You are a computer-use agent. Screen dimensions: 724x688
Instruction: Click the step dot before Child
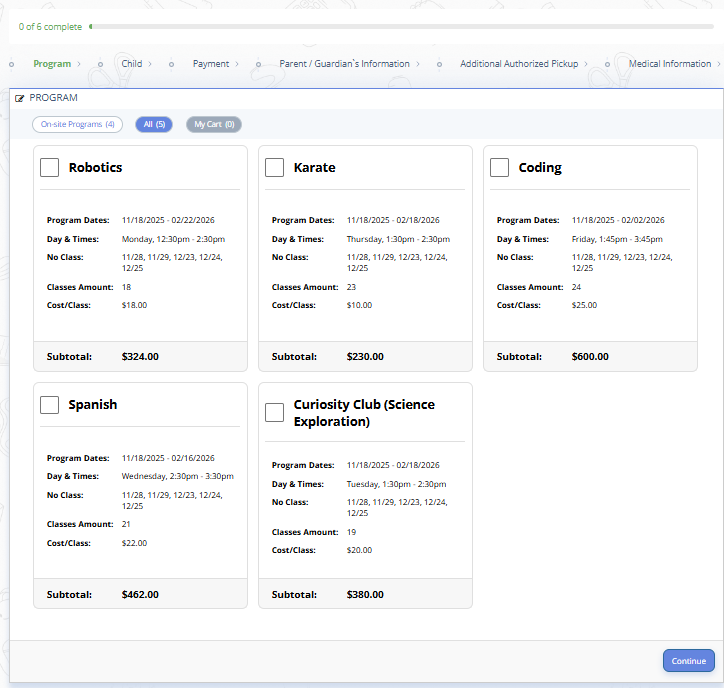[x=100, y=64]
